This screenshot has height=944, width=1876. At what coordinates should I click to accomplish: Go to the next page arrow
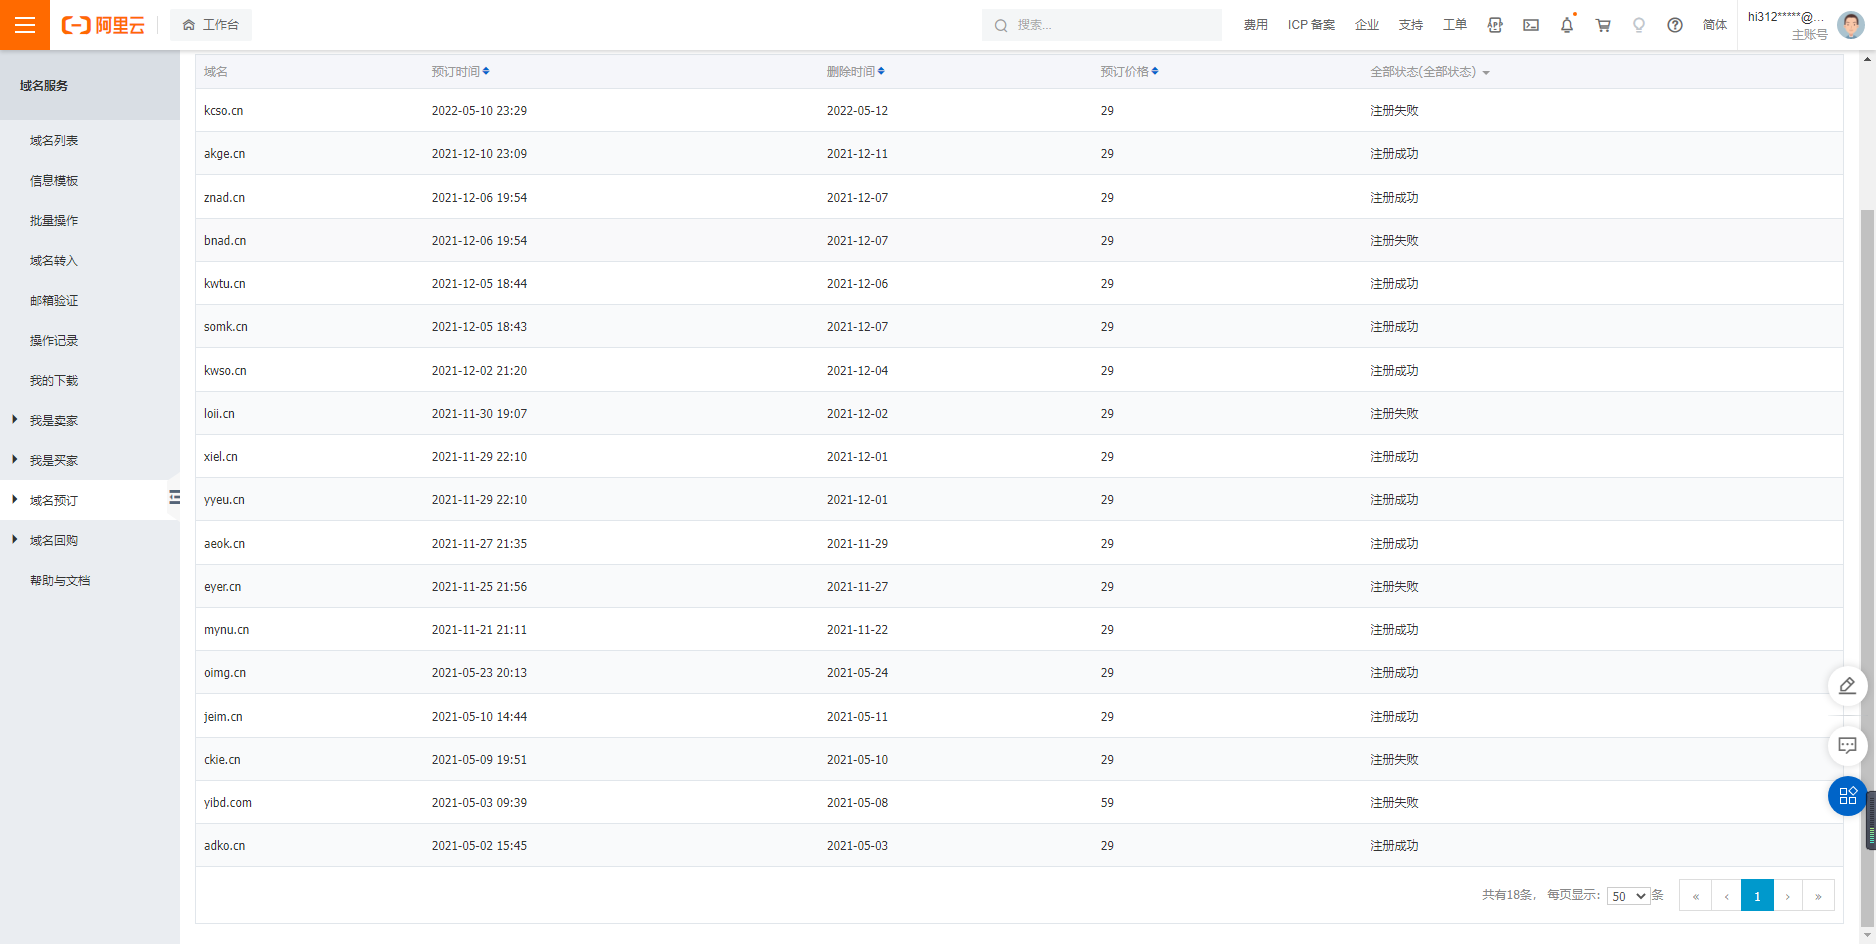[1787, 896]
